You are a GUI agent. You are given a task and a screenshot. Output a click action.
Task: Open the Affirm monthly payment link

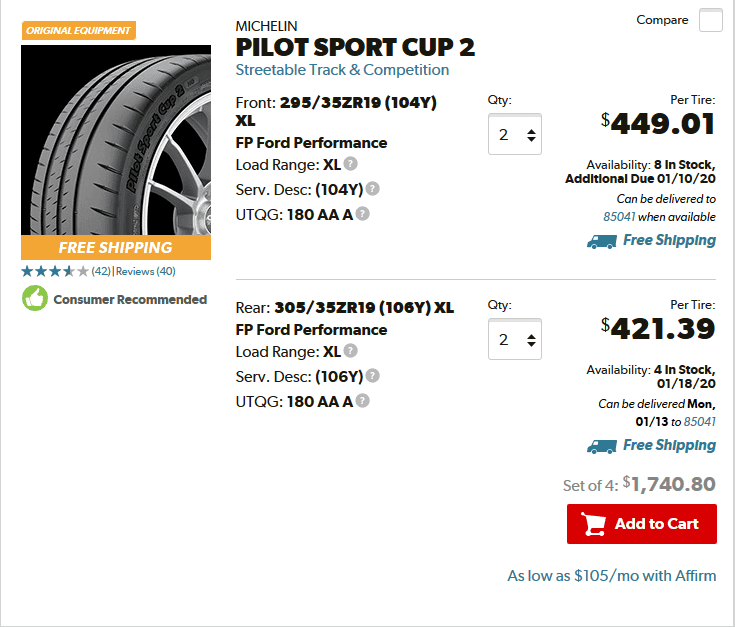[x=612, y=575]
